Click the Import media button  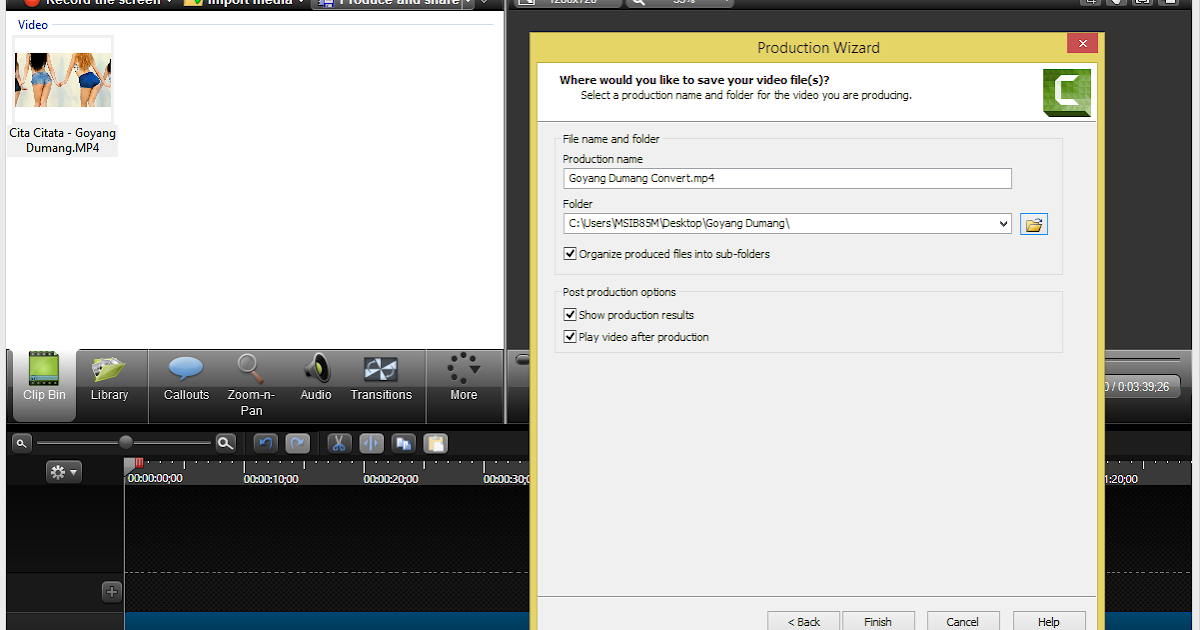(x=247, y=3)
